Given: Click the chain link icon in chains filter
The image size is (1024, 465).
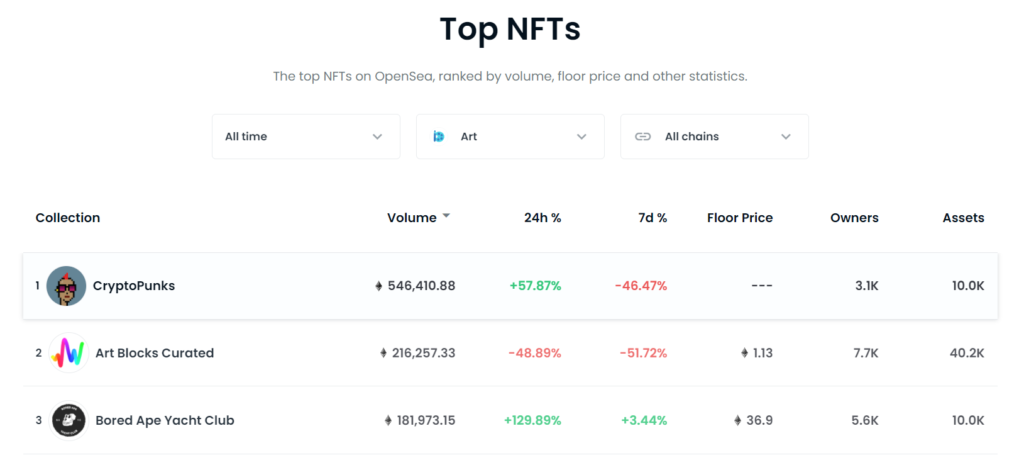Looking at the screenshot, I should (643, 136).
